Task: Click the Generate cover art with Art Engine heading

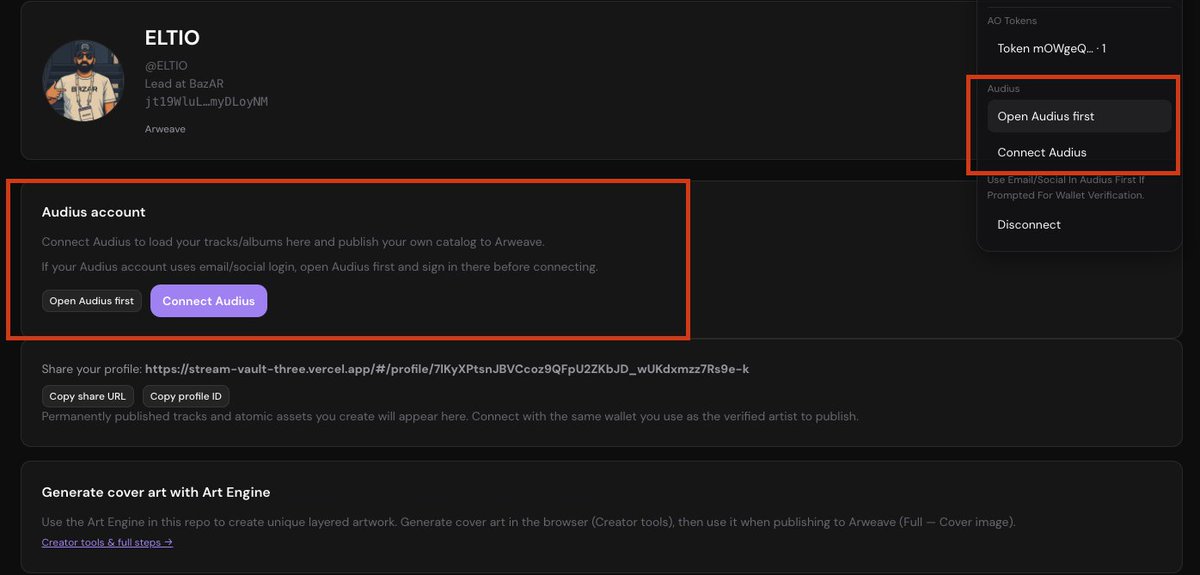Action: click(x=156, y=492)
